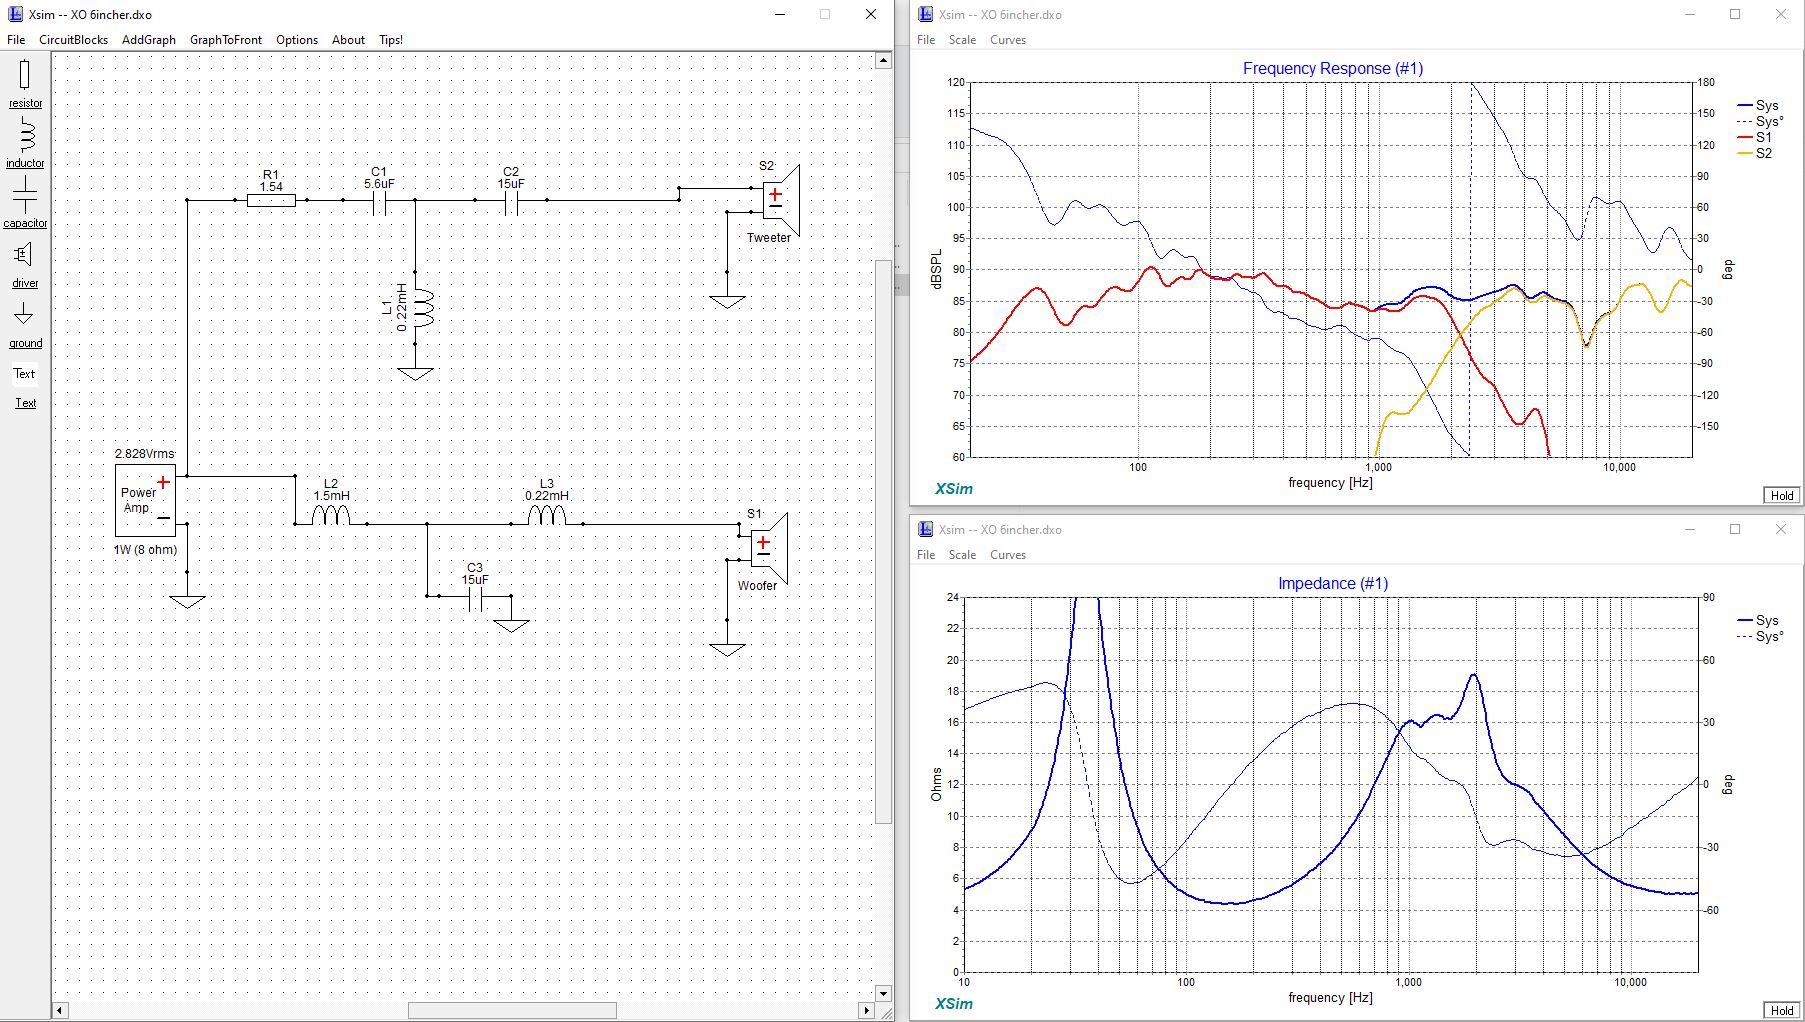This screenshot has height=1022, width=1805.
Task: Click capacitor C2 15uF symbol
Action: 511,205
